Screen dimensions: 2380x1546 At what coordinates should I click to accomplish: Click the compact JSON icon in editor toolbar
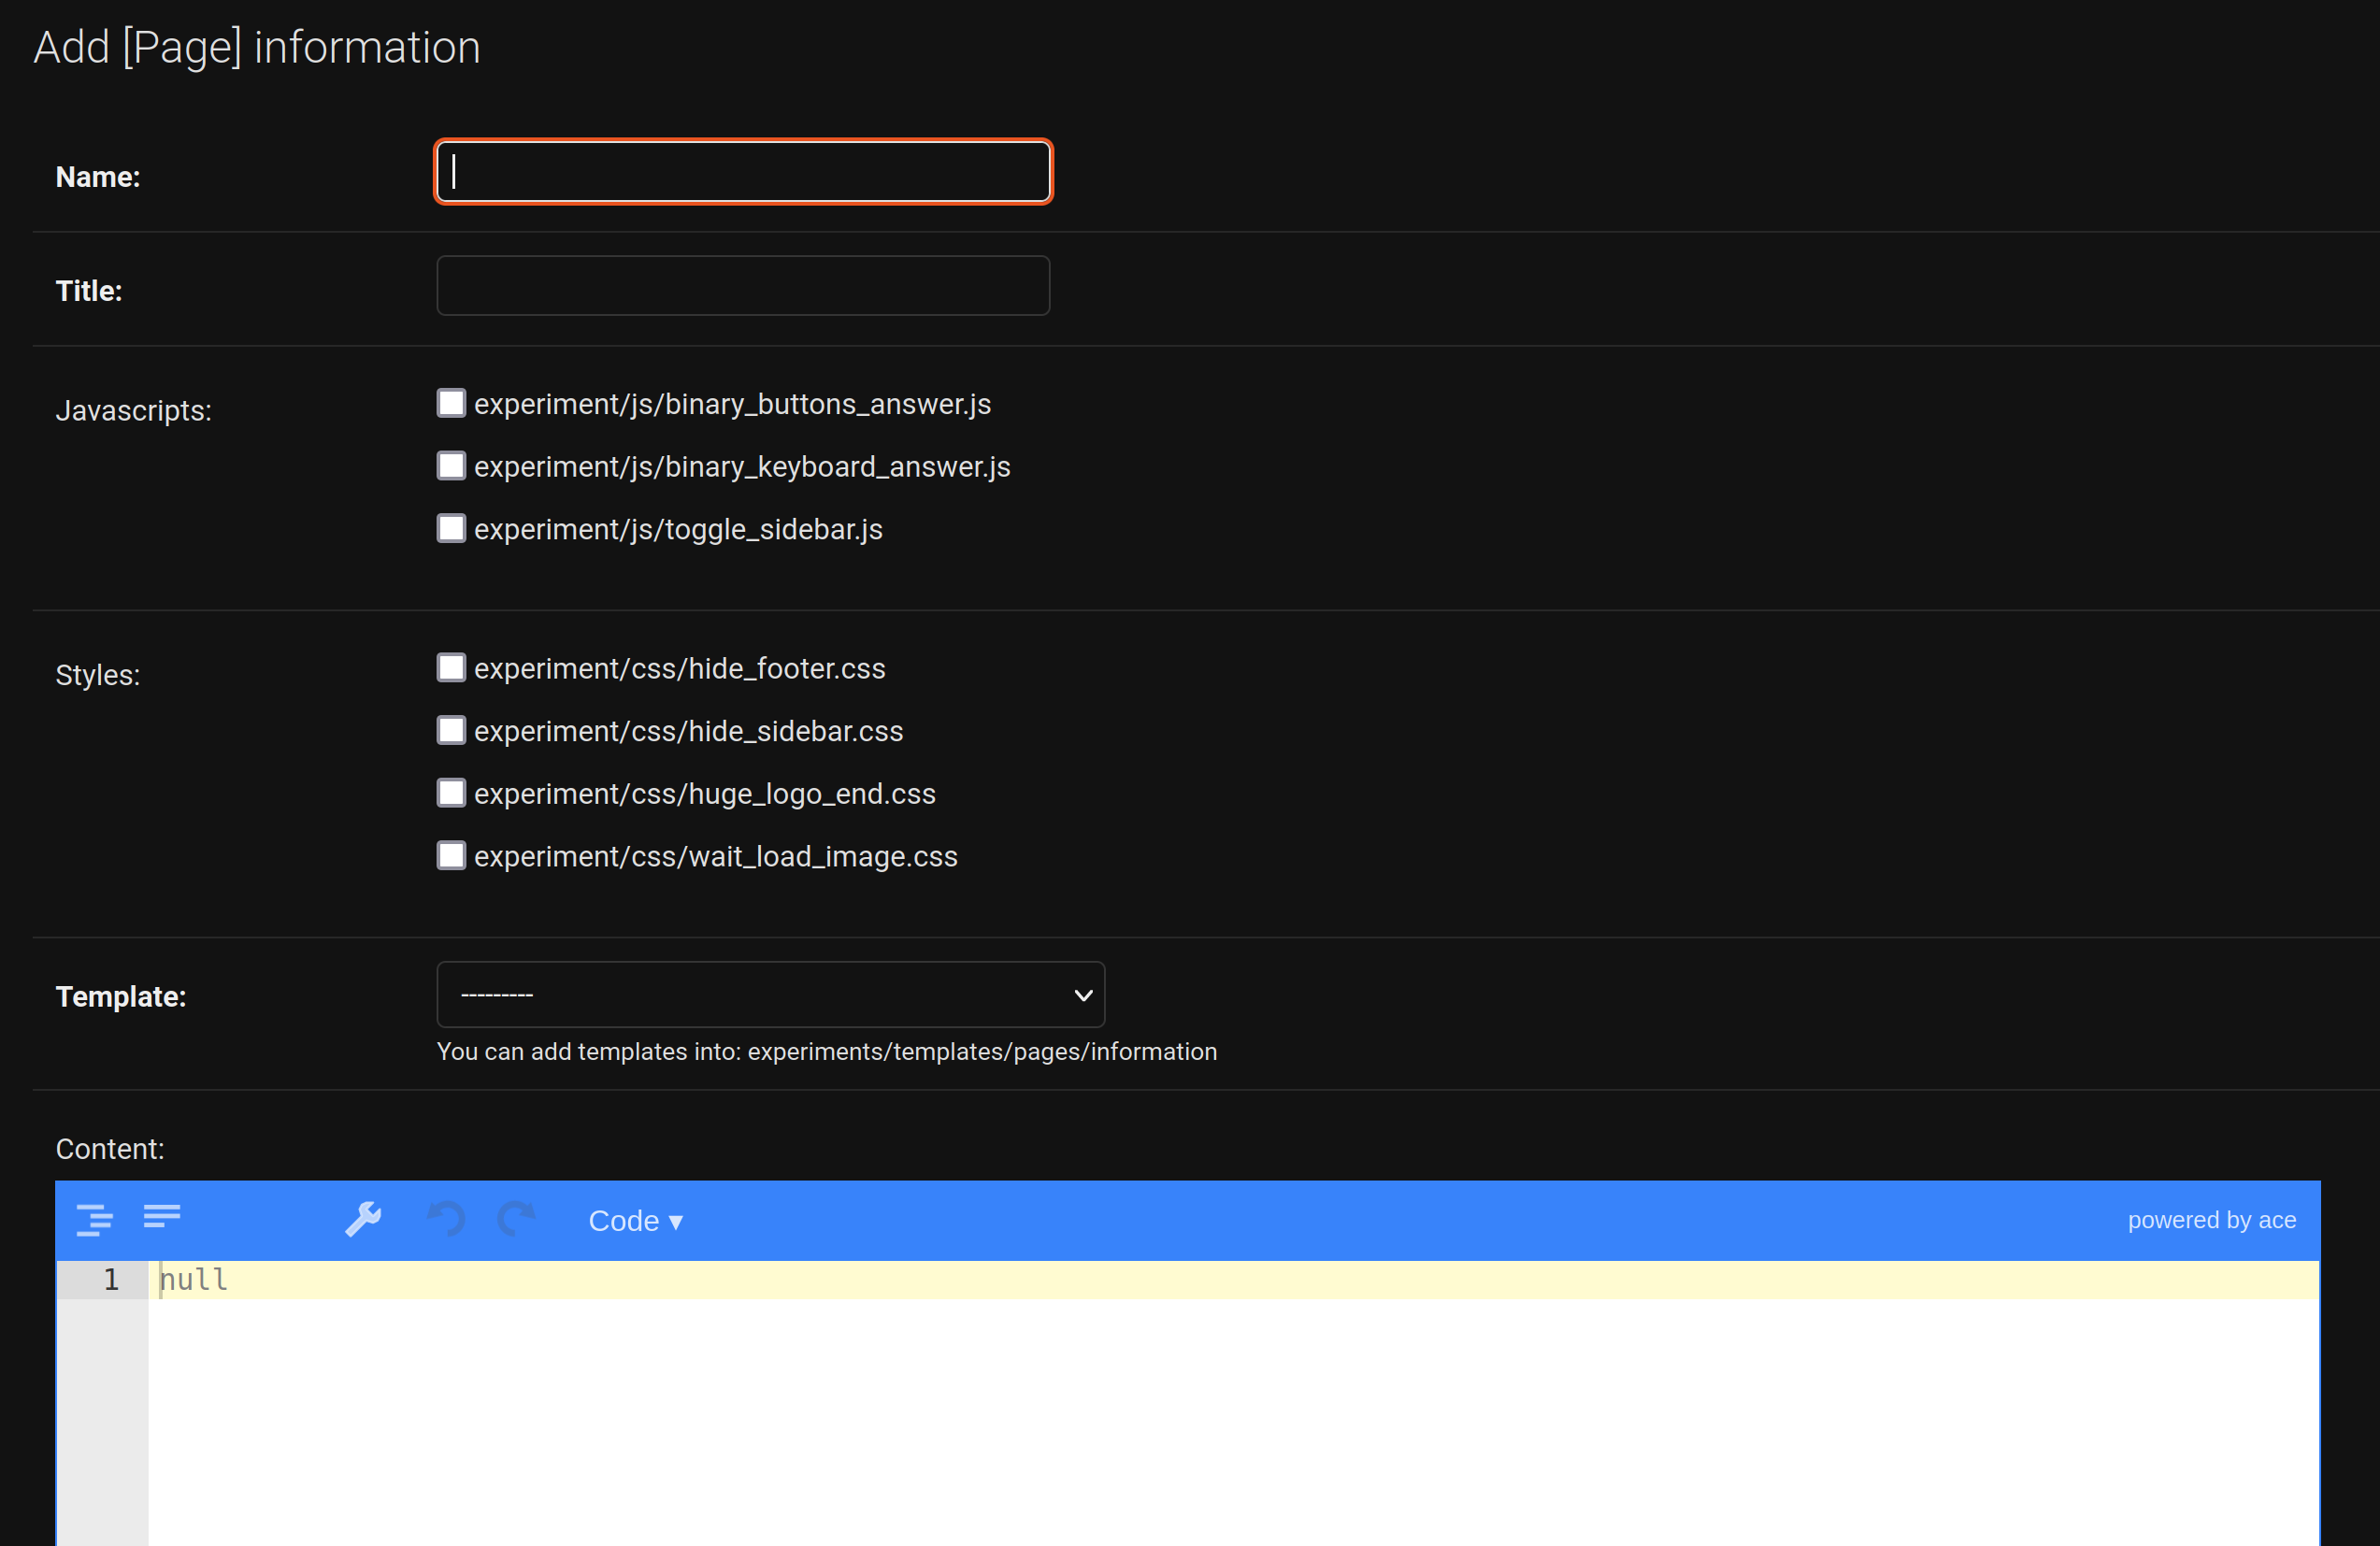(x=161, y=1217)
